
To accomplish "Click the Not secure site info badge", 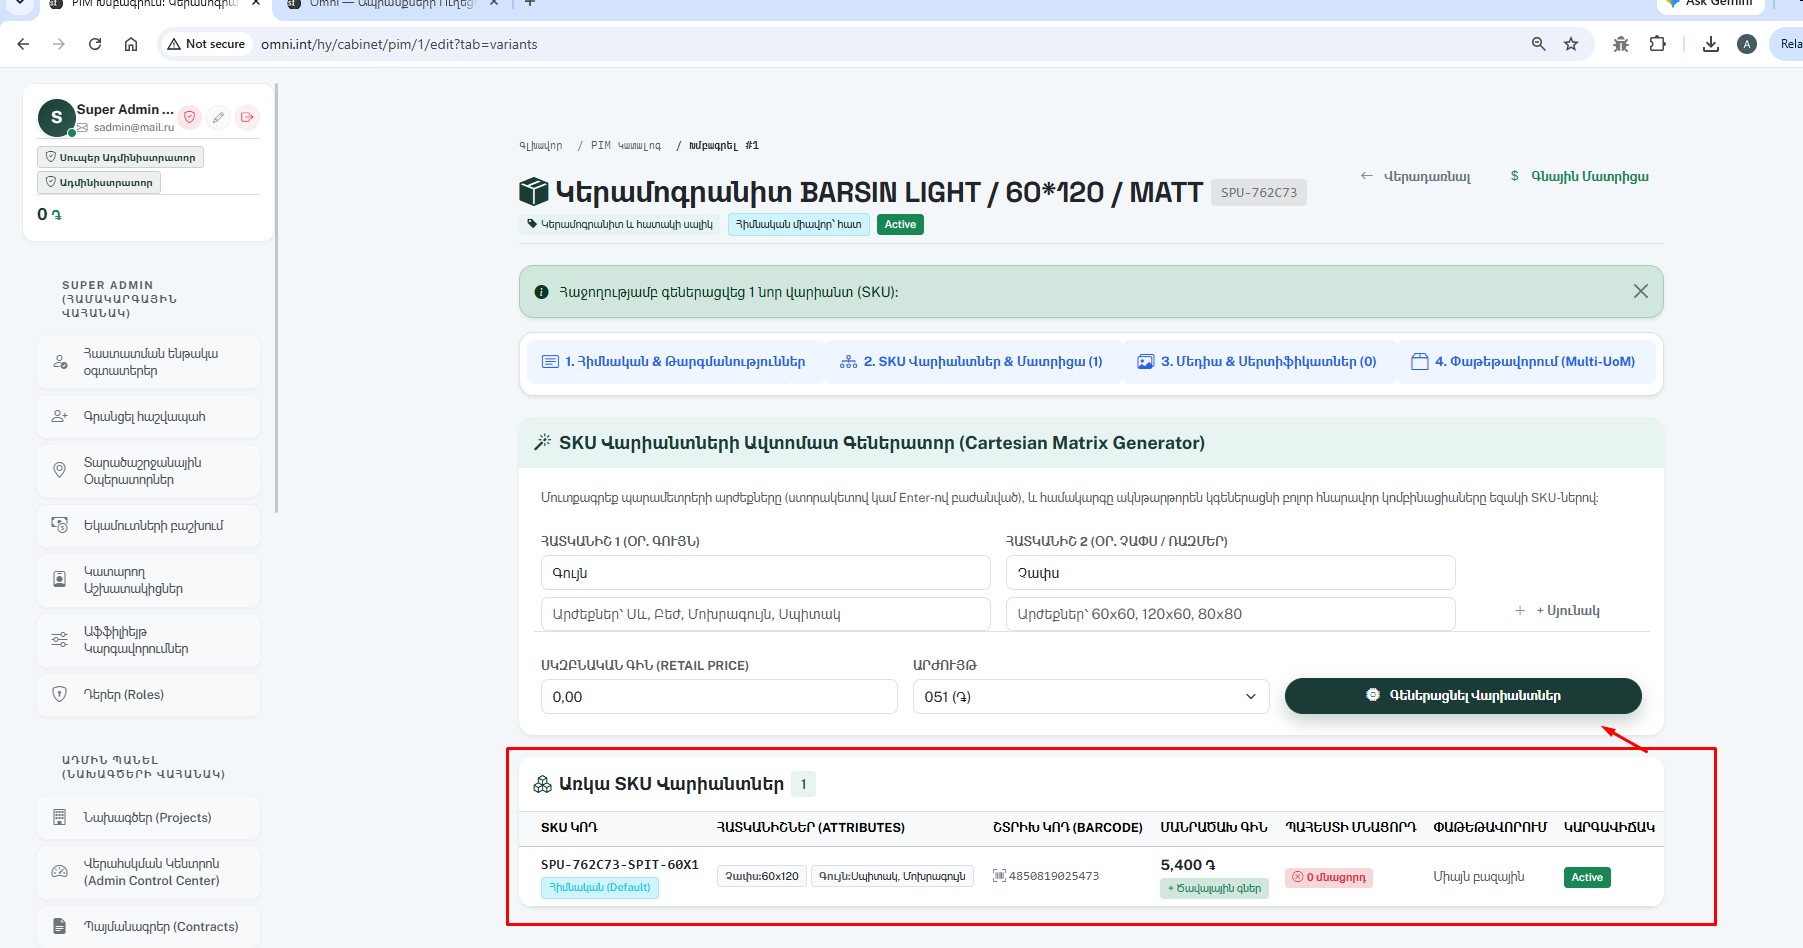I will (206, 44).
